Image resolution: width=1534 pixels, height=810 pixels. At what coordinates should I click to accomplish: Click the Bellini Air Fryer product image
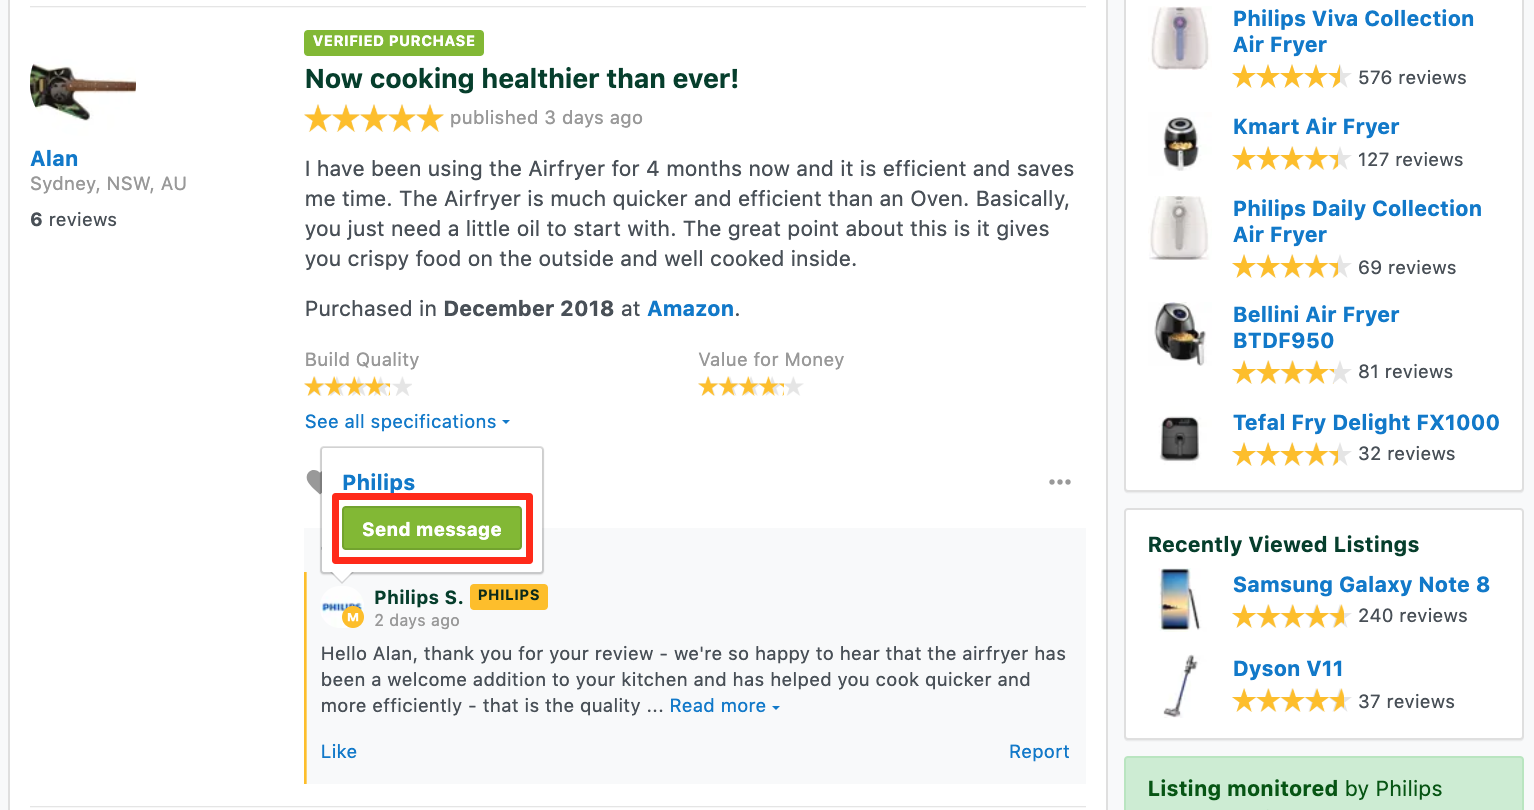[x=1180, y=334]
